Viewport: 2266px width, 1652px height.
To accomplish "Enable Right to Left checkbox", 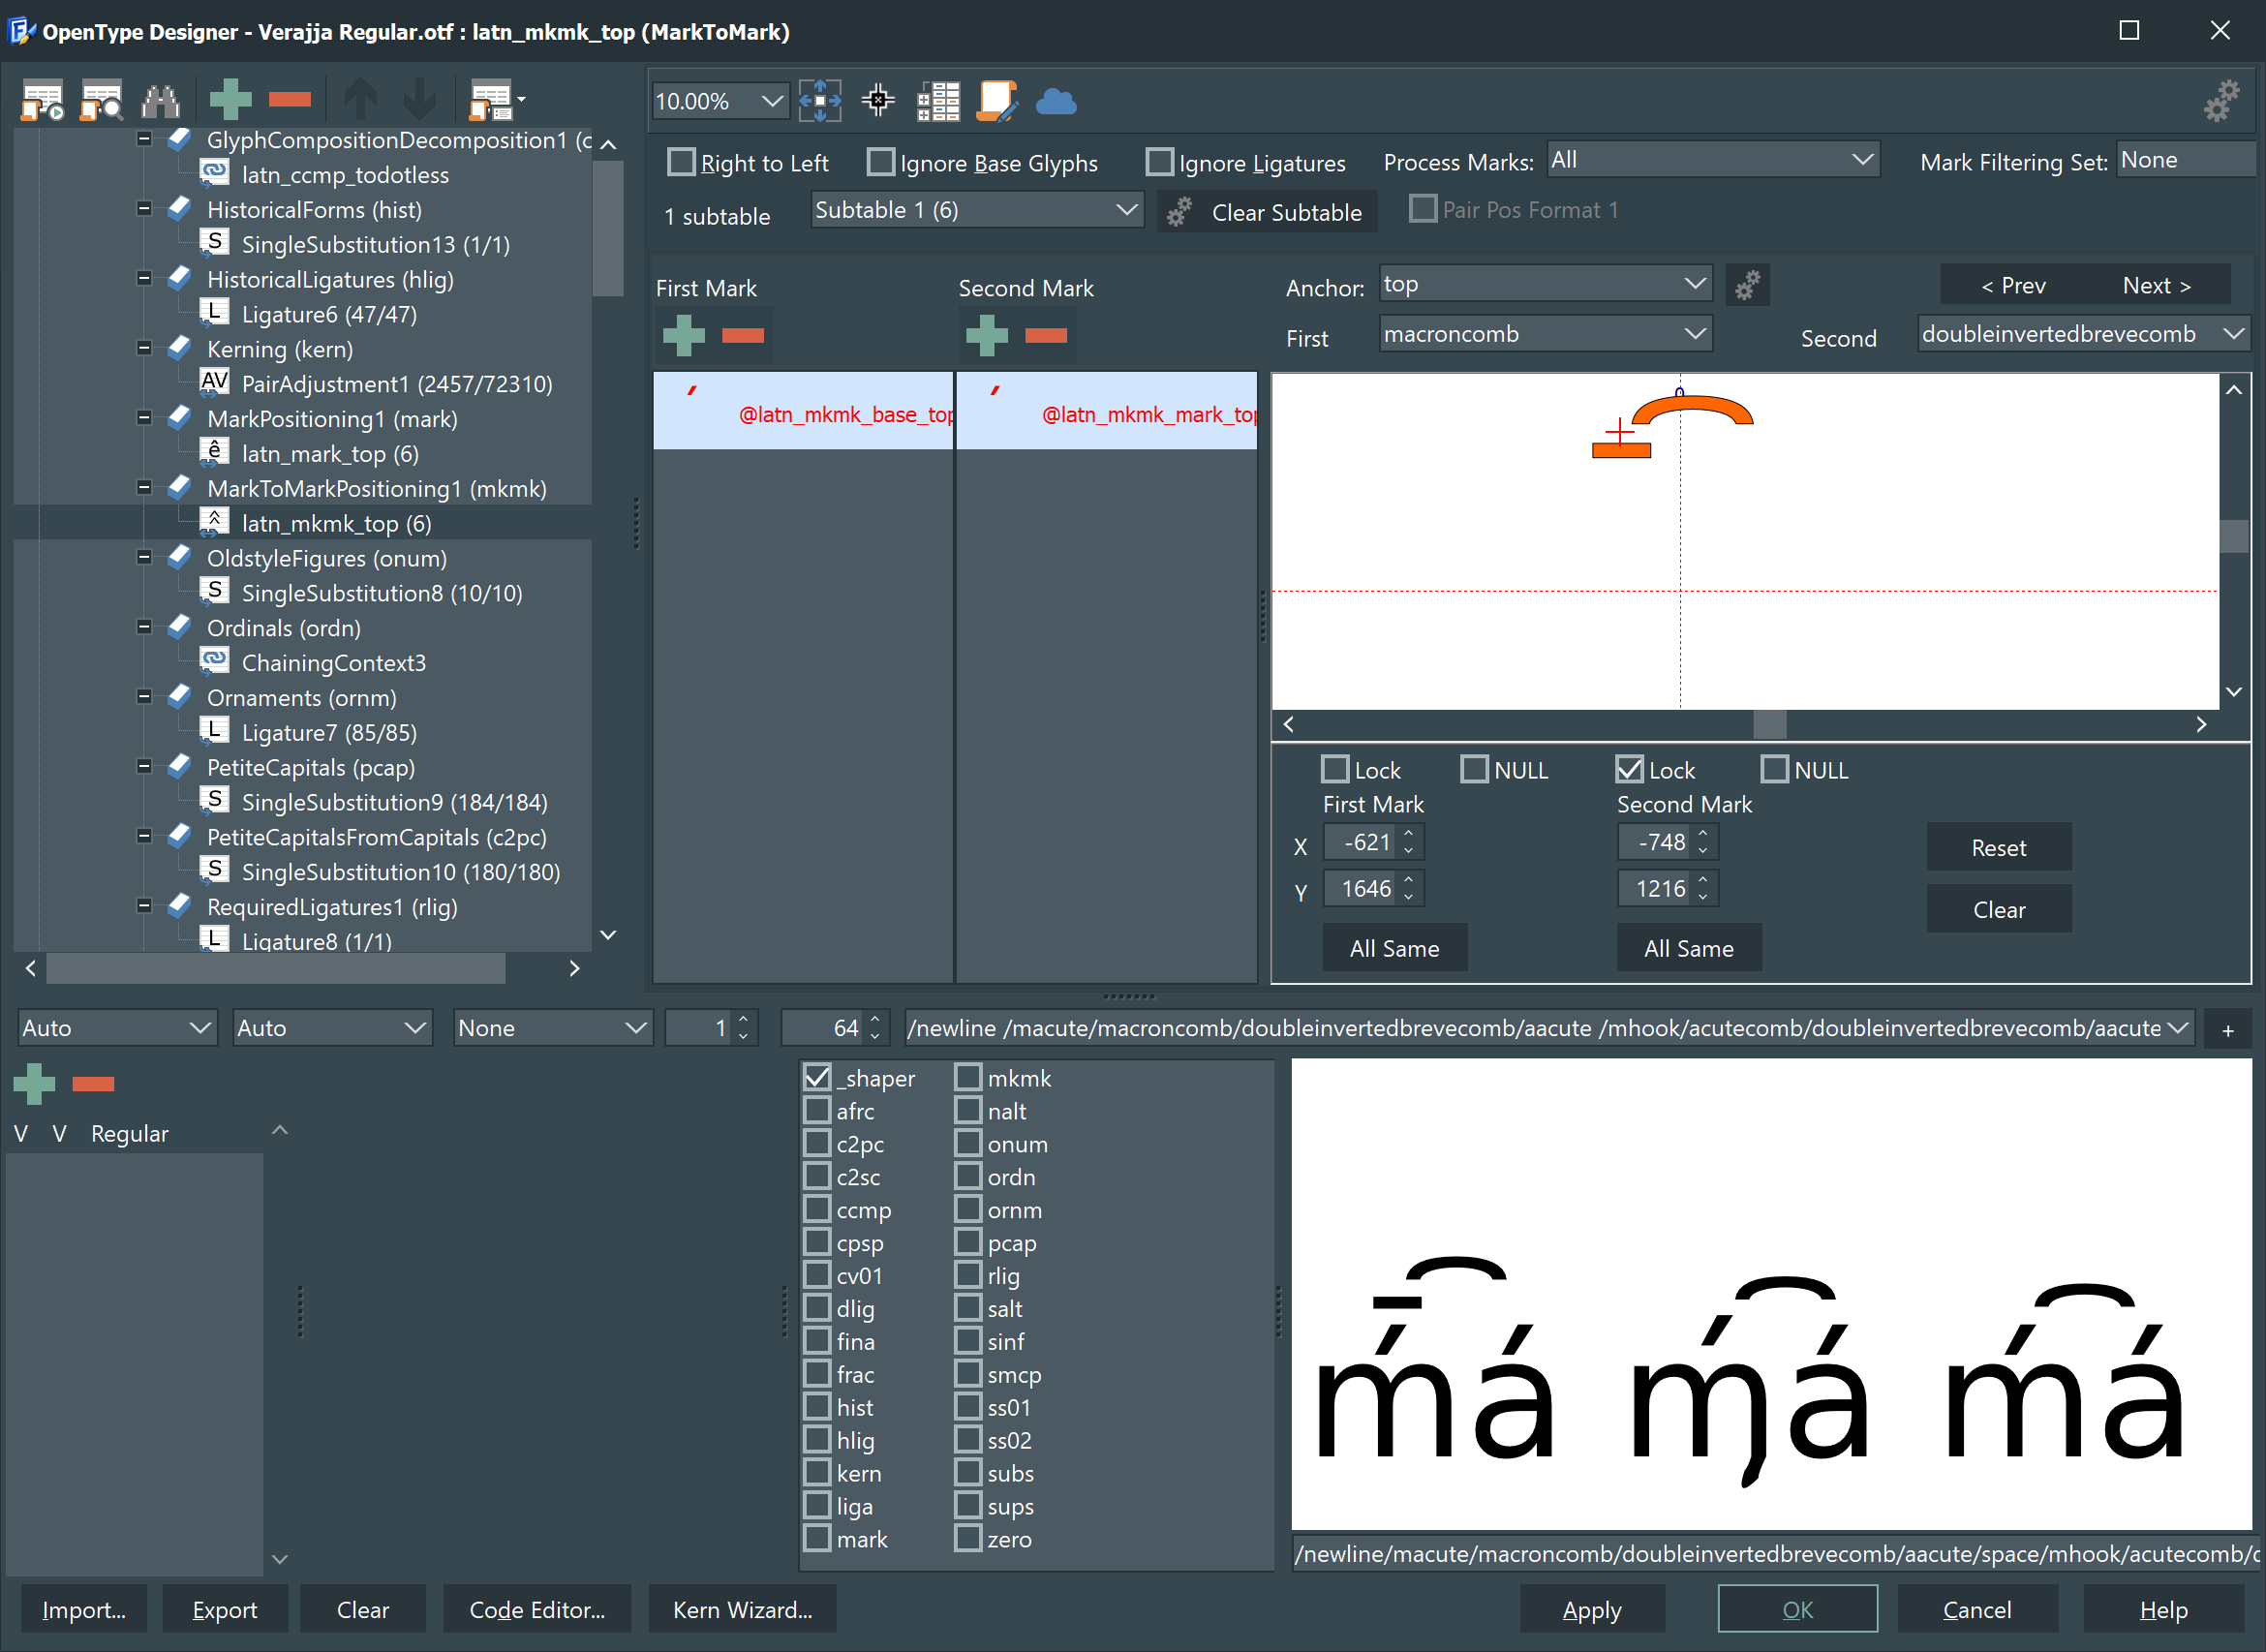I will click(681, 162).
